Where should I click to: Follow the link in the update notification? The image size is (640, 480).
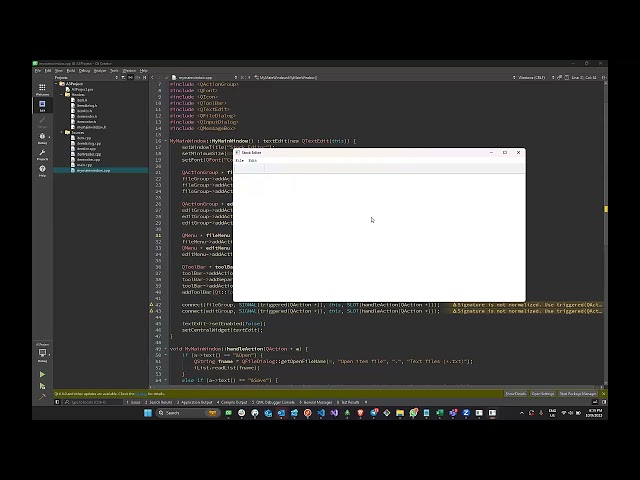click(141, 394)
